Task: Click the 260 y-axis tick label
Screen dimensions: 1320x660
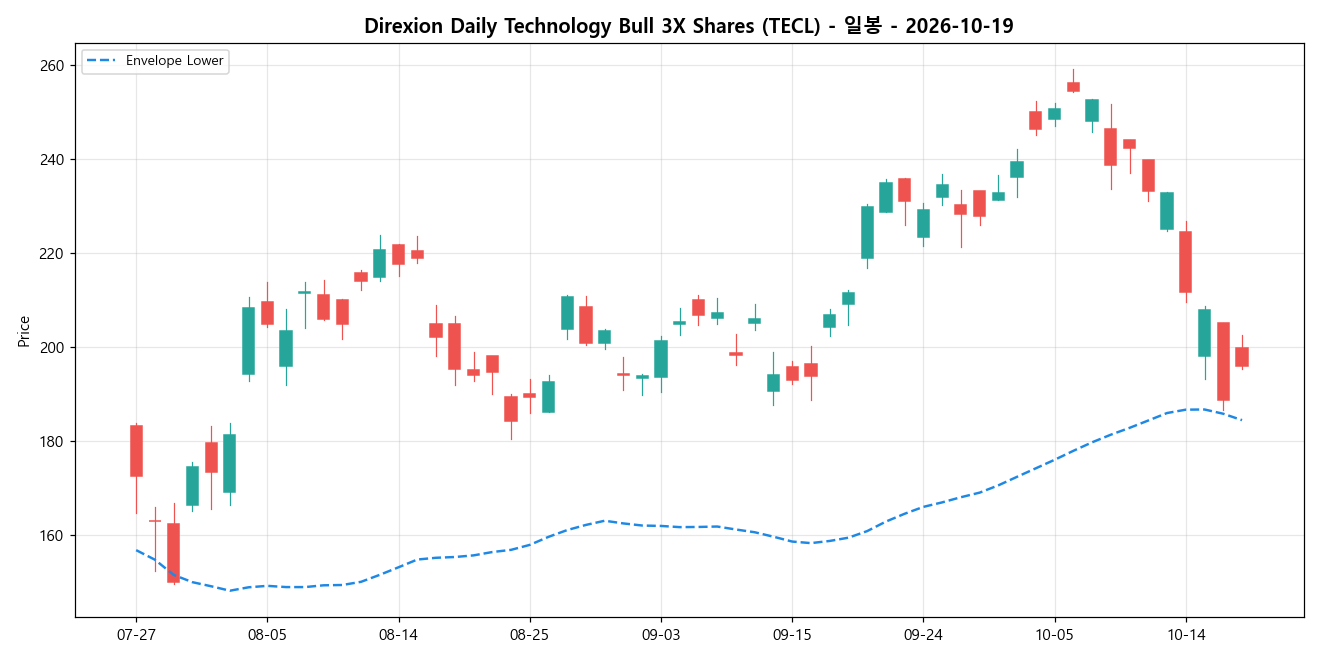Action: coord(52,66)
